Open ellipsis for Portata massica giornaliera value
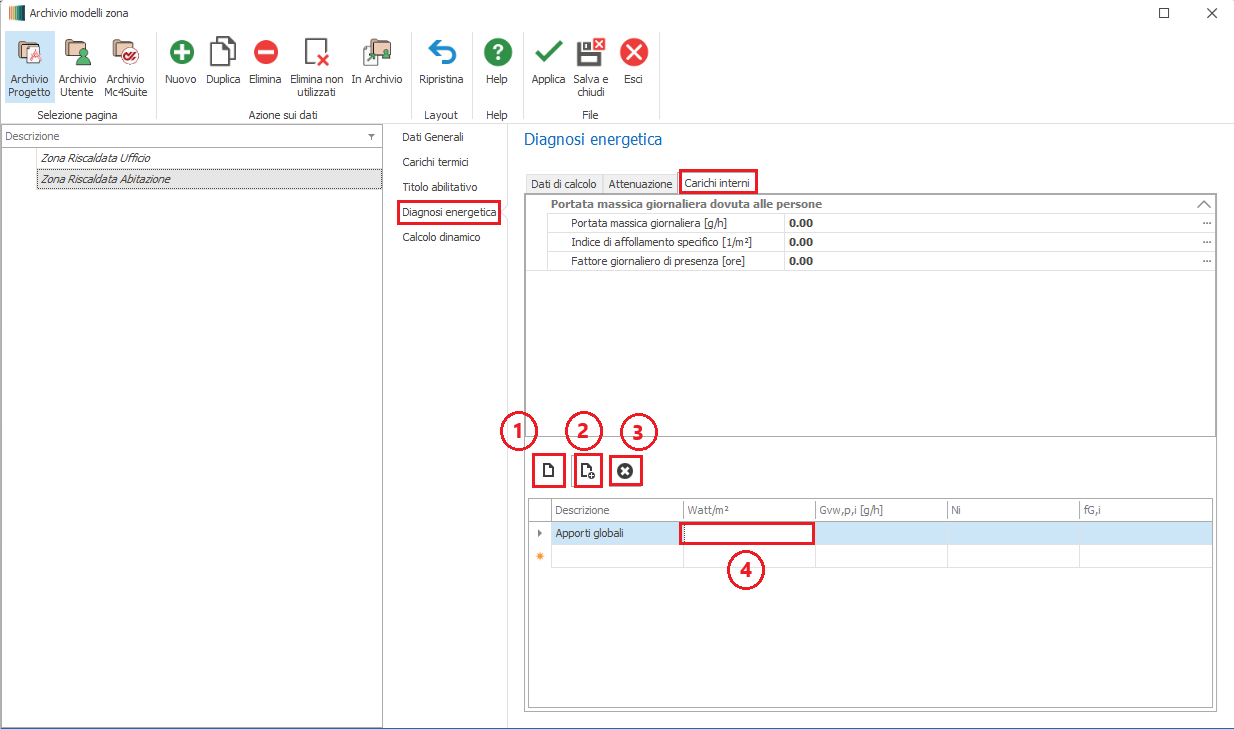The width and height of the screenshot is (1234, 729). (x=1206, y=223)
